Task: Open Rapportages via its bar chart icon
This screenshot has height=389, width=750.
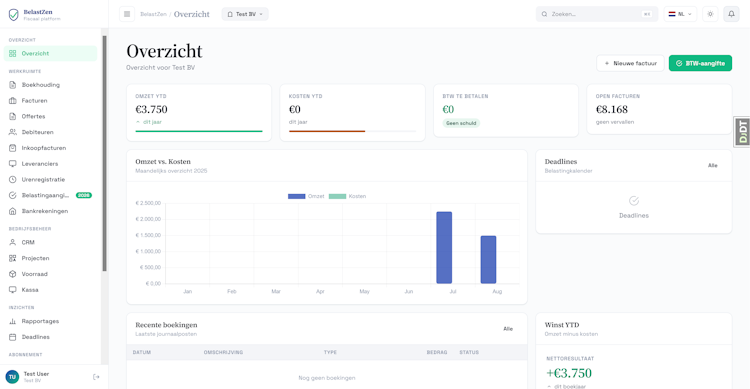Action: (x=13, y=321)
